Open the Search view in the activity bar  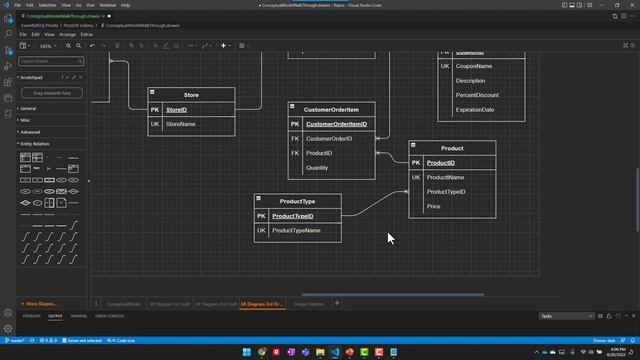pos(8,34)
